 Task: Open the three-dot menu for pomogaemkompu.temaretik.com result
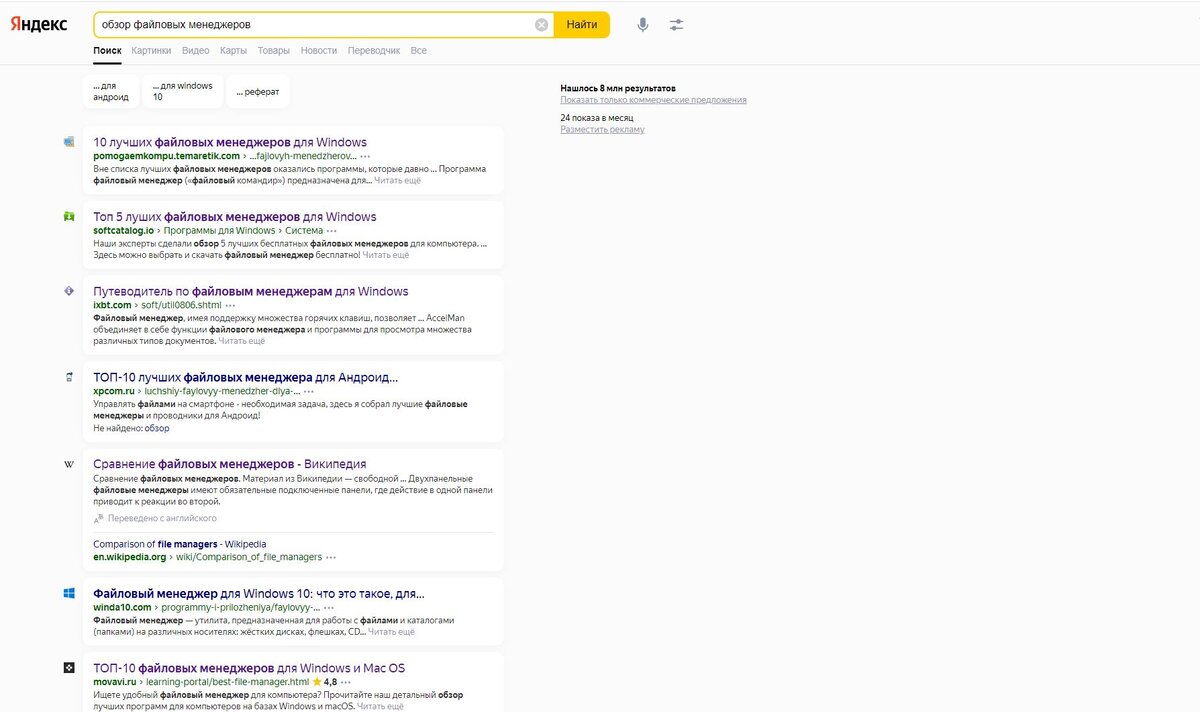365,157
